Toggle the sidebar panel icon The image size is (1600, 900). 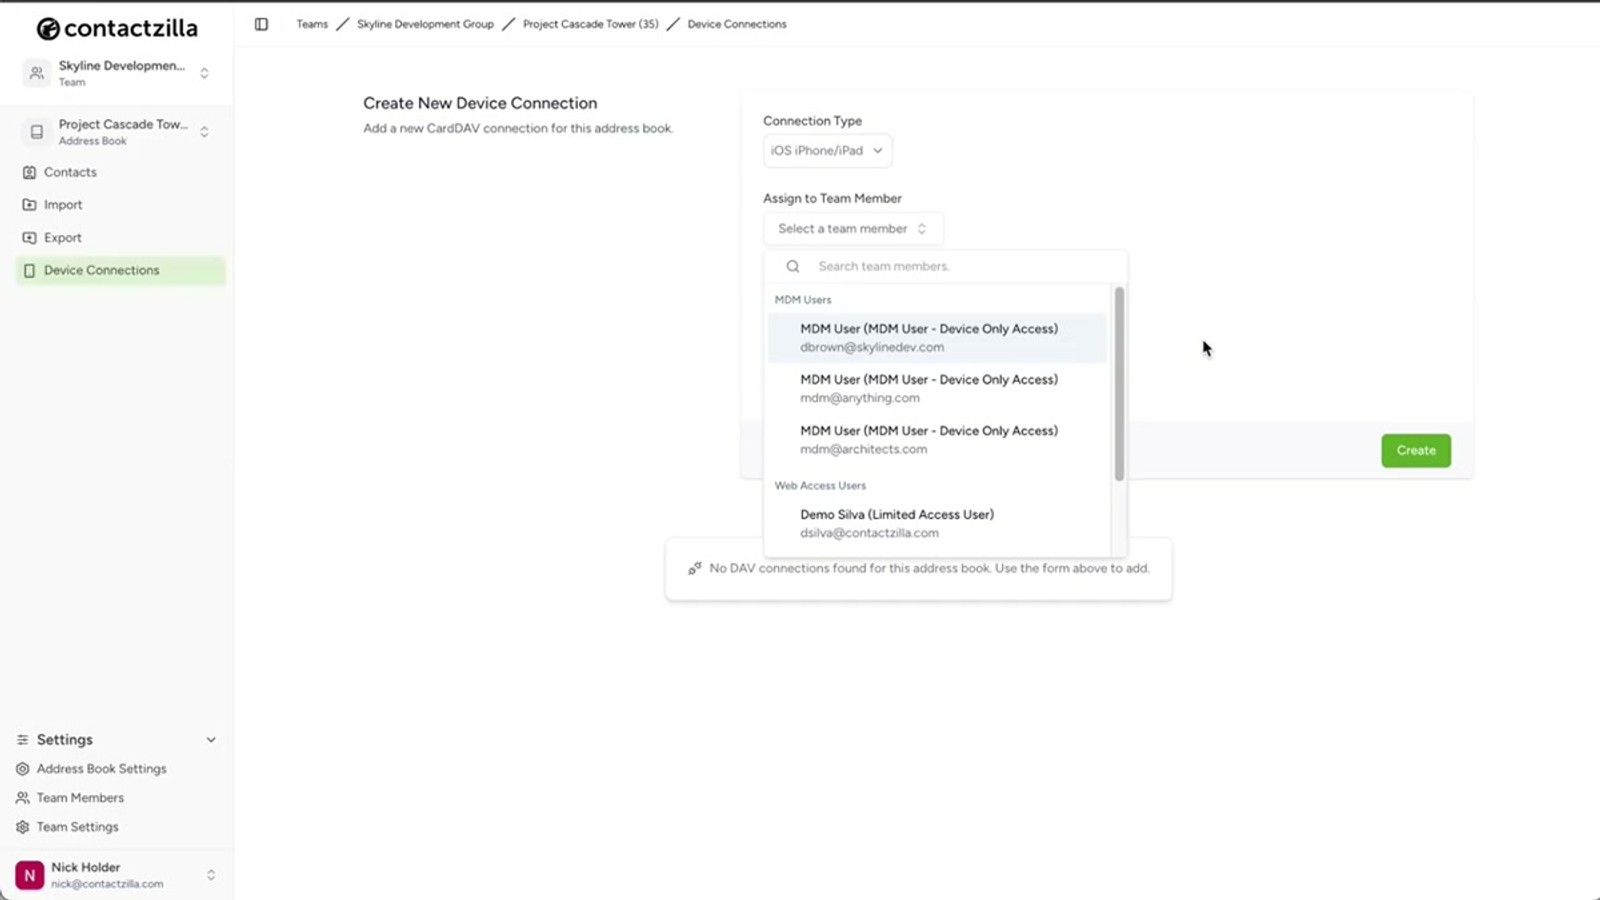[x=261, y=24]
